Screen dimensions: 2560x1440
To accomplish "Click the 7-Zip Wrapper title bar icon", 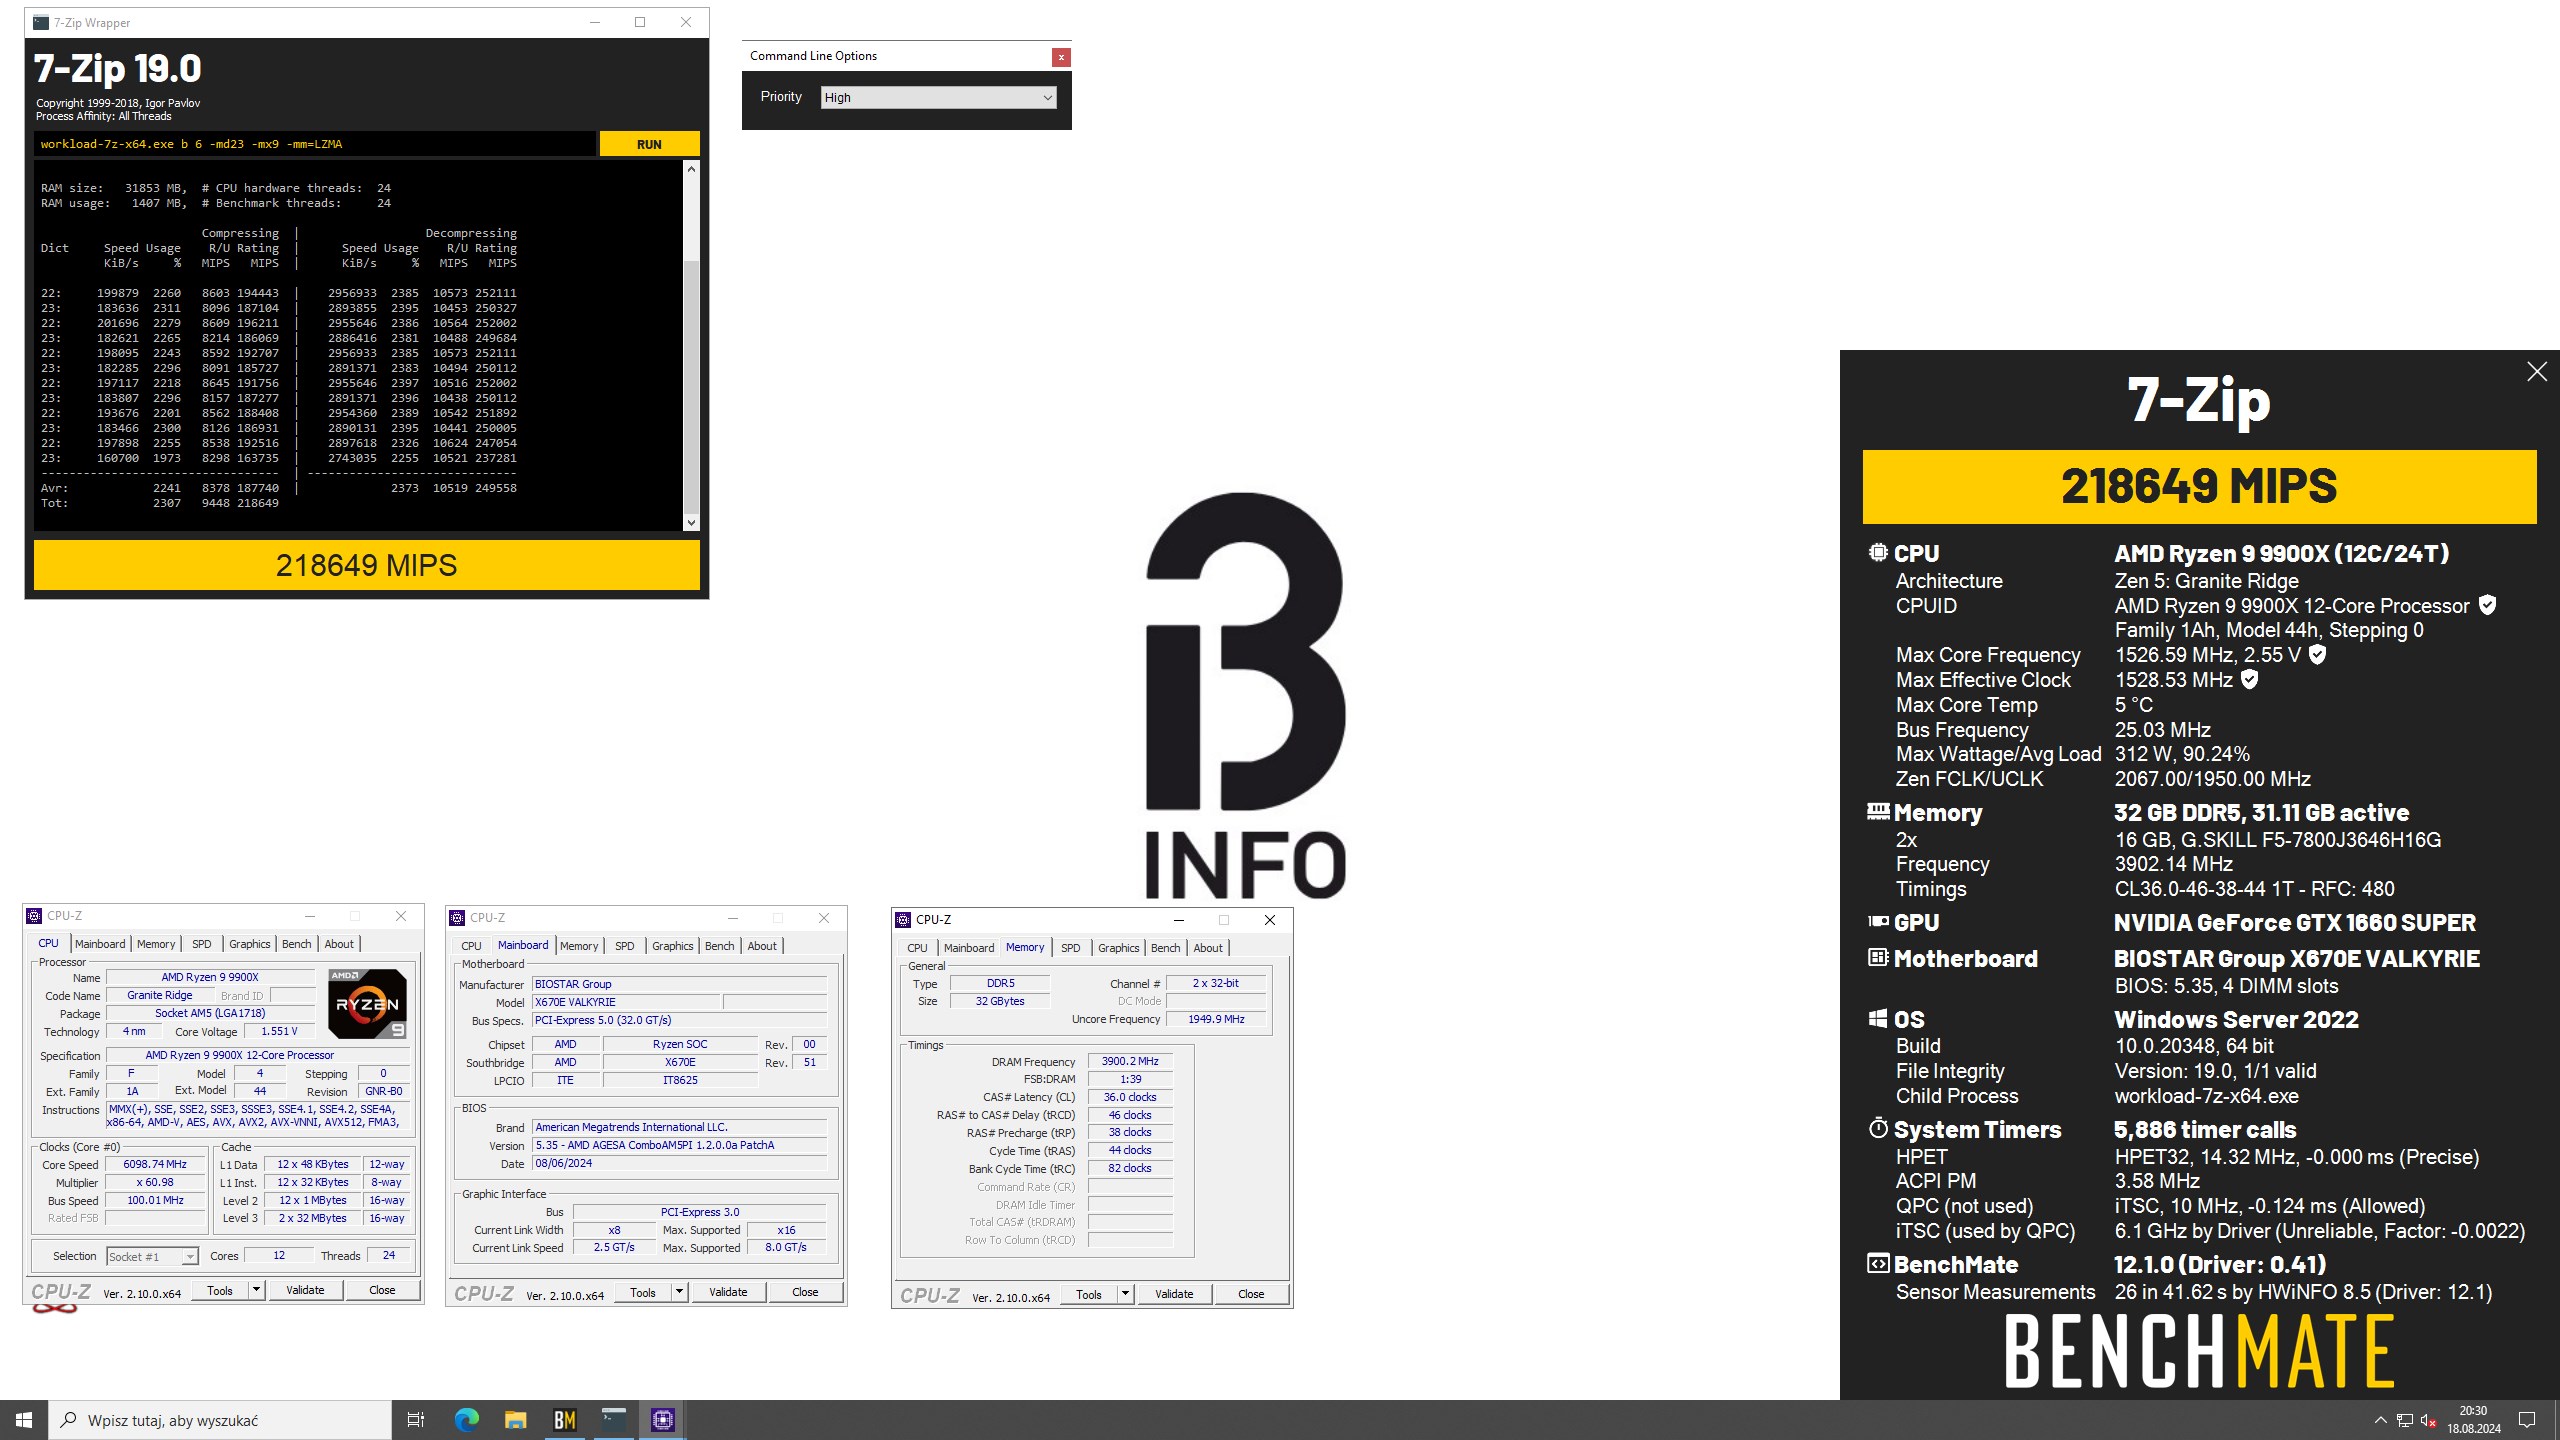I will point(41,22).
